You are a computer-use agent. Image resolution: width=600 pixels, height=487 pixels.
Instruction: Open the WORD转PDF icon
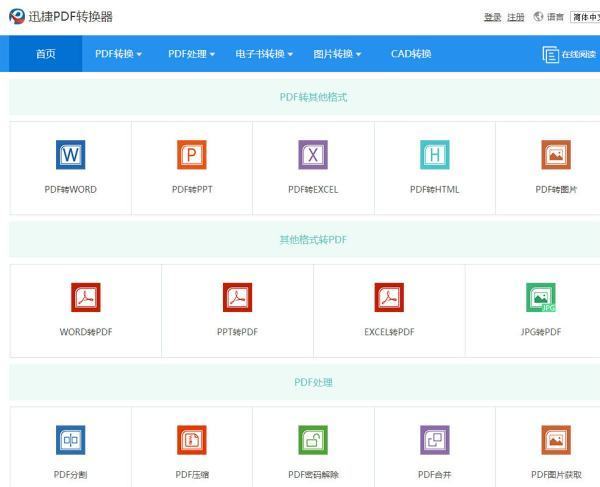[x=86, y=297]
